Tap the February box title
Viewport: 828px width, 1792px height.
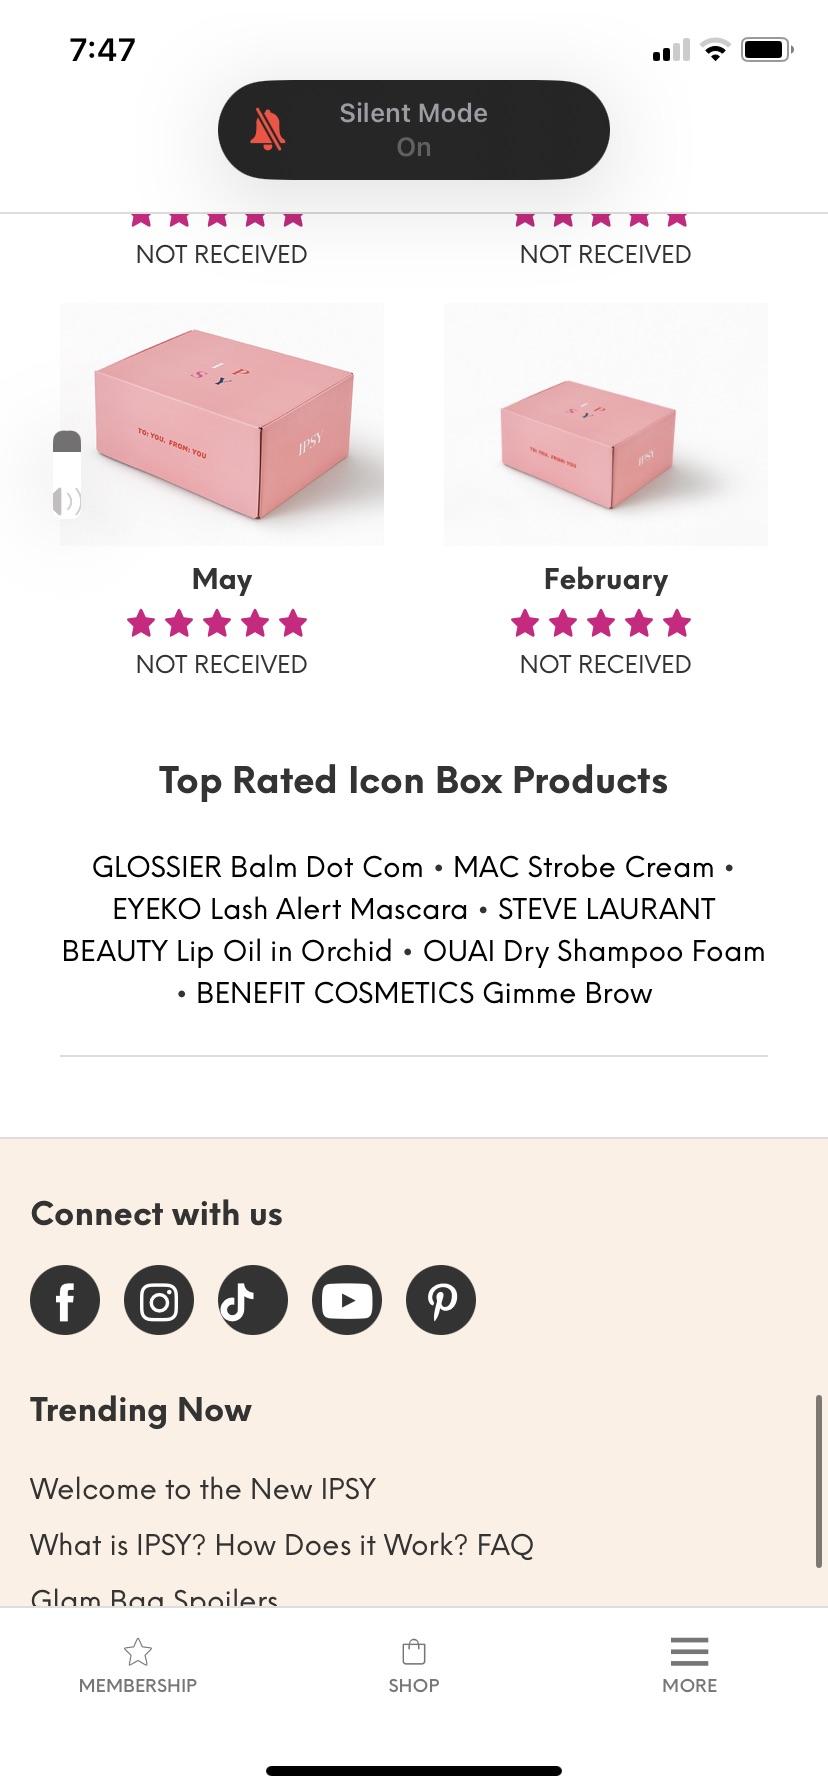(x=606, y=579)
